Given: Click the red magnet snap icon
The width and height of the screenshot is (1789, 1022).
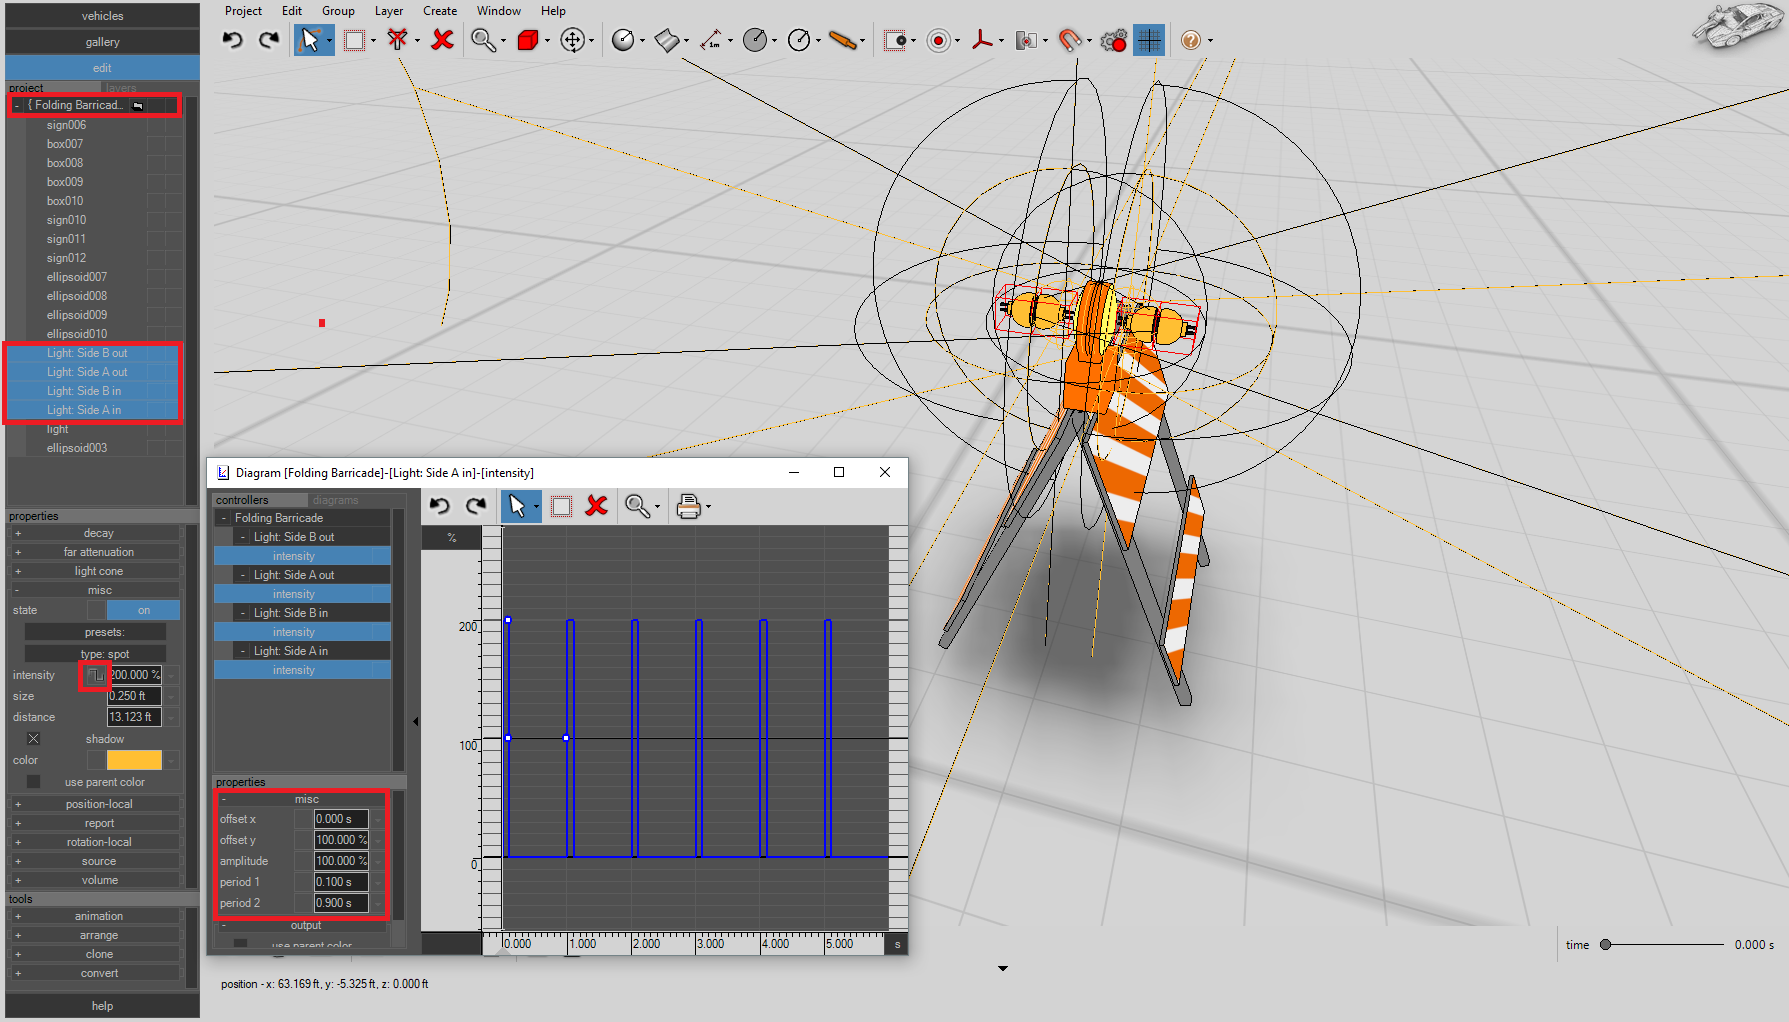Looking at the screenshot, I should pos(1070,40).
